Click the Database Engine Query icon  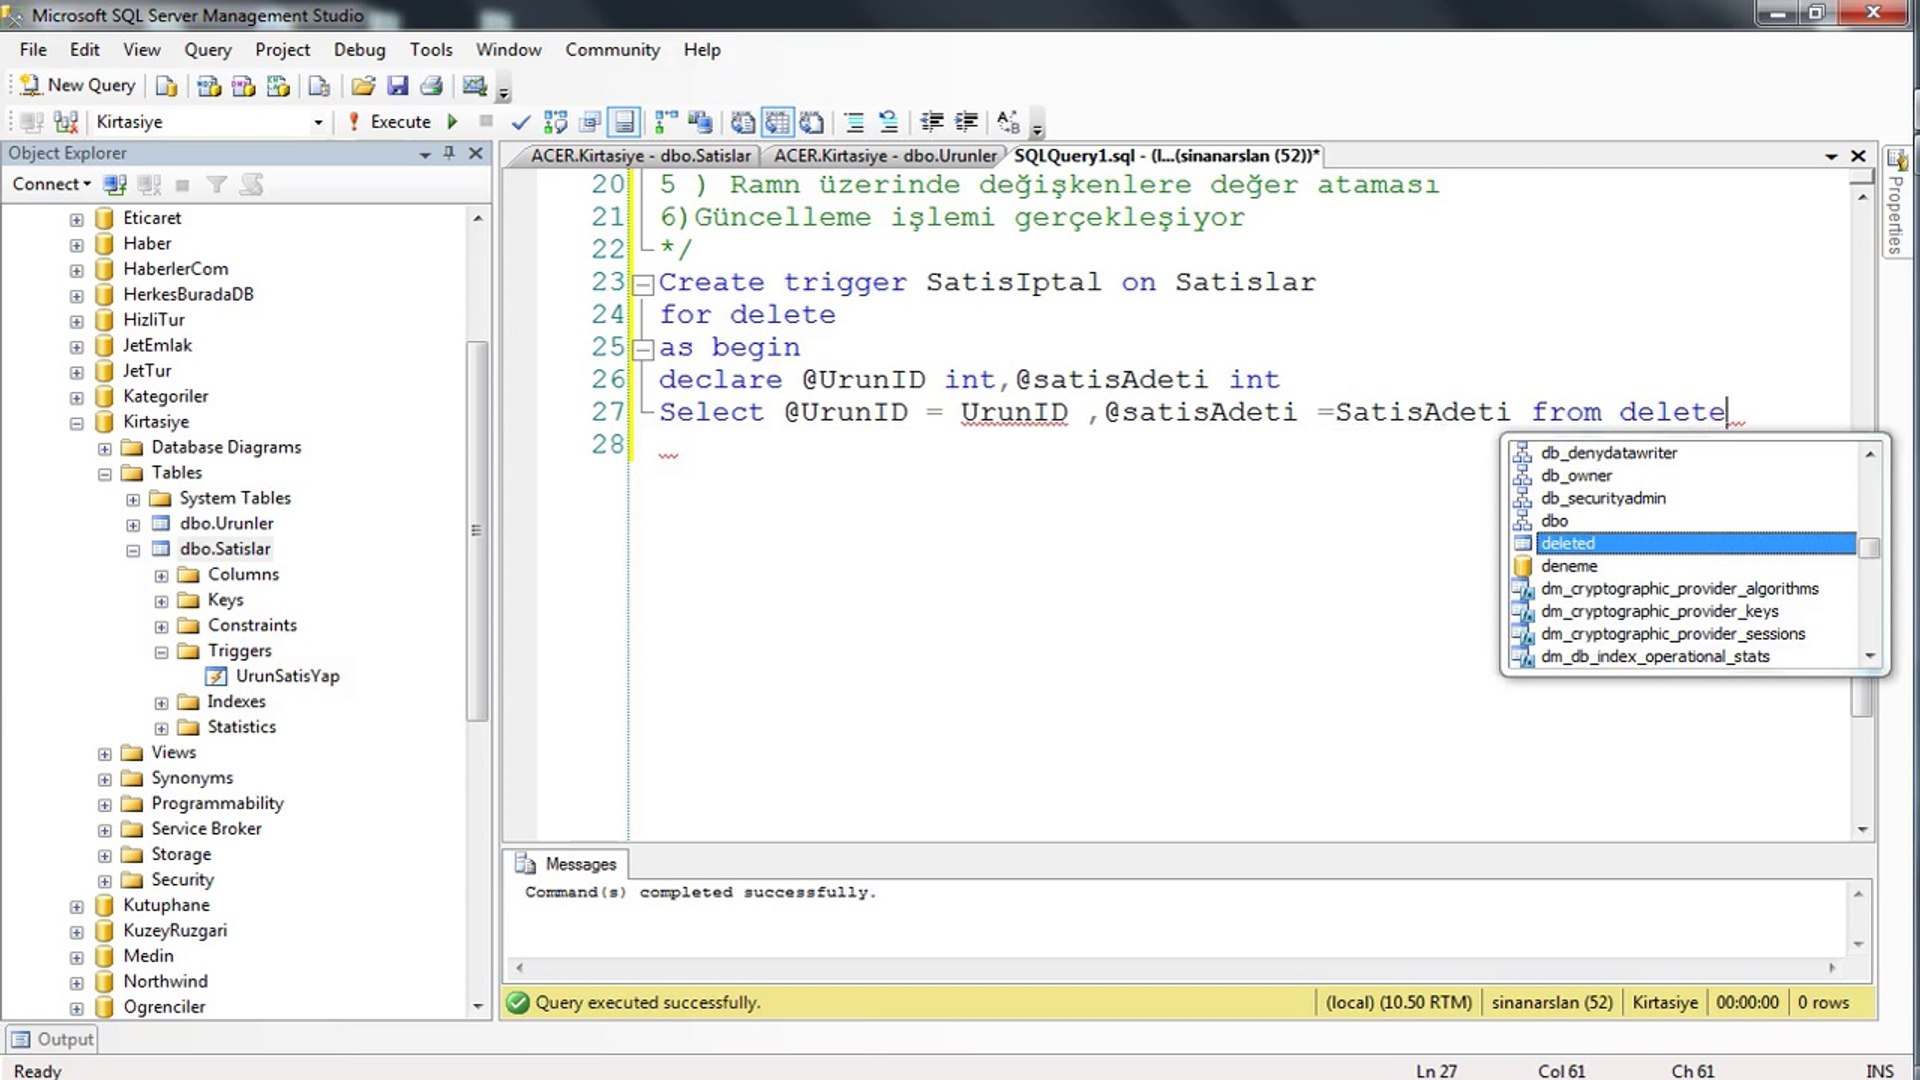[167, 86]
